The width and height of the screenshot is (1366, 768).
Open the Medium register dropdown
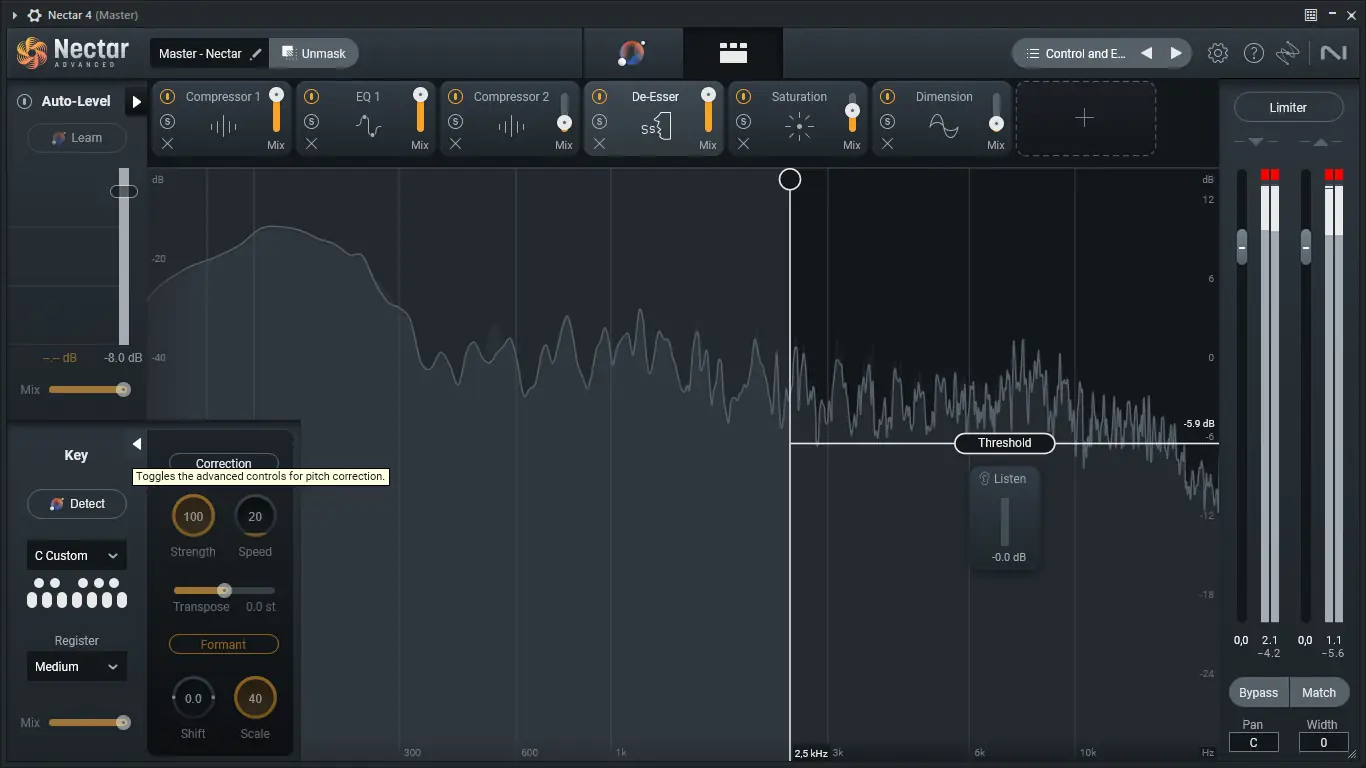(77, 667)
